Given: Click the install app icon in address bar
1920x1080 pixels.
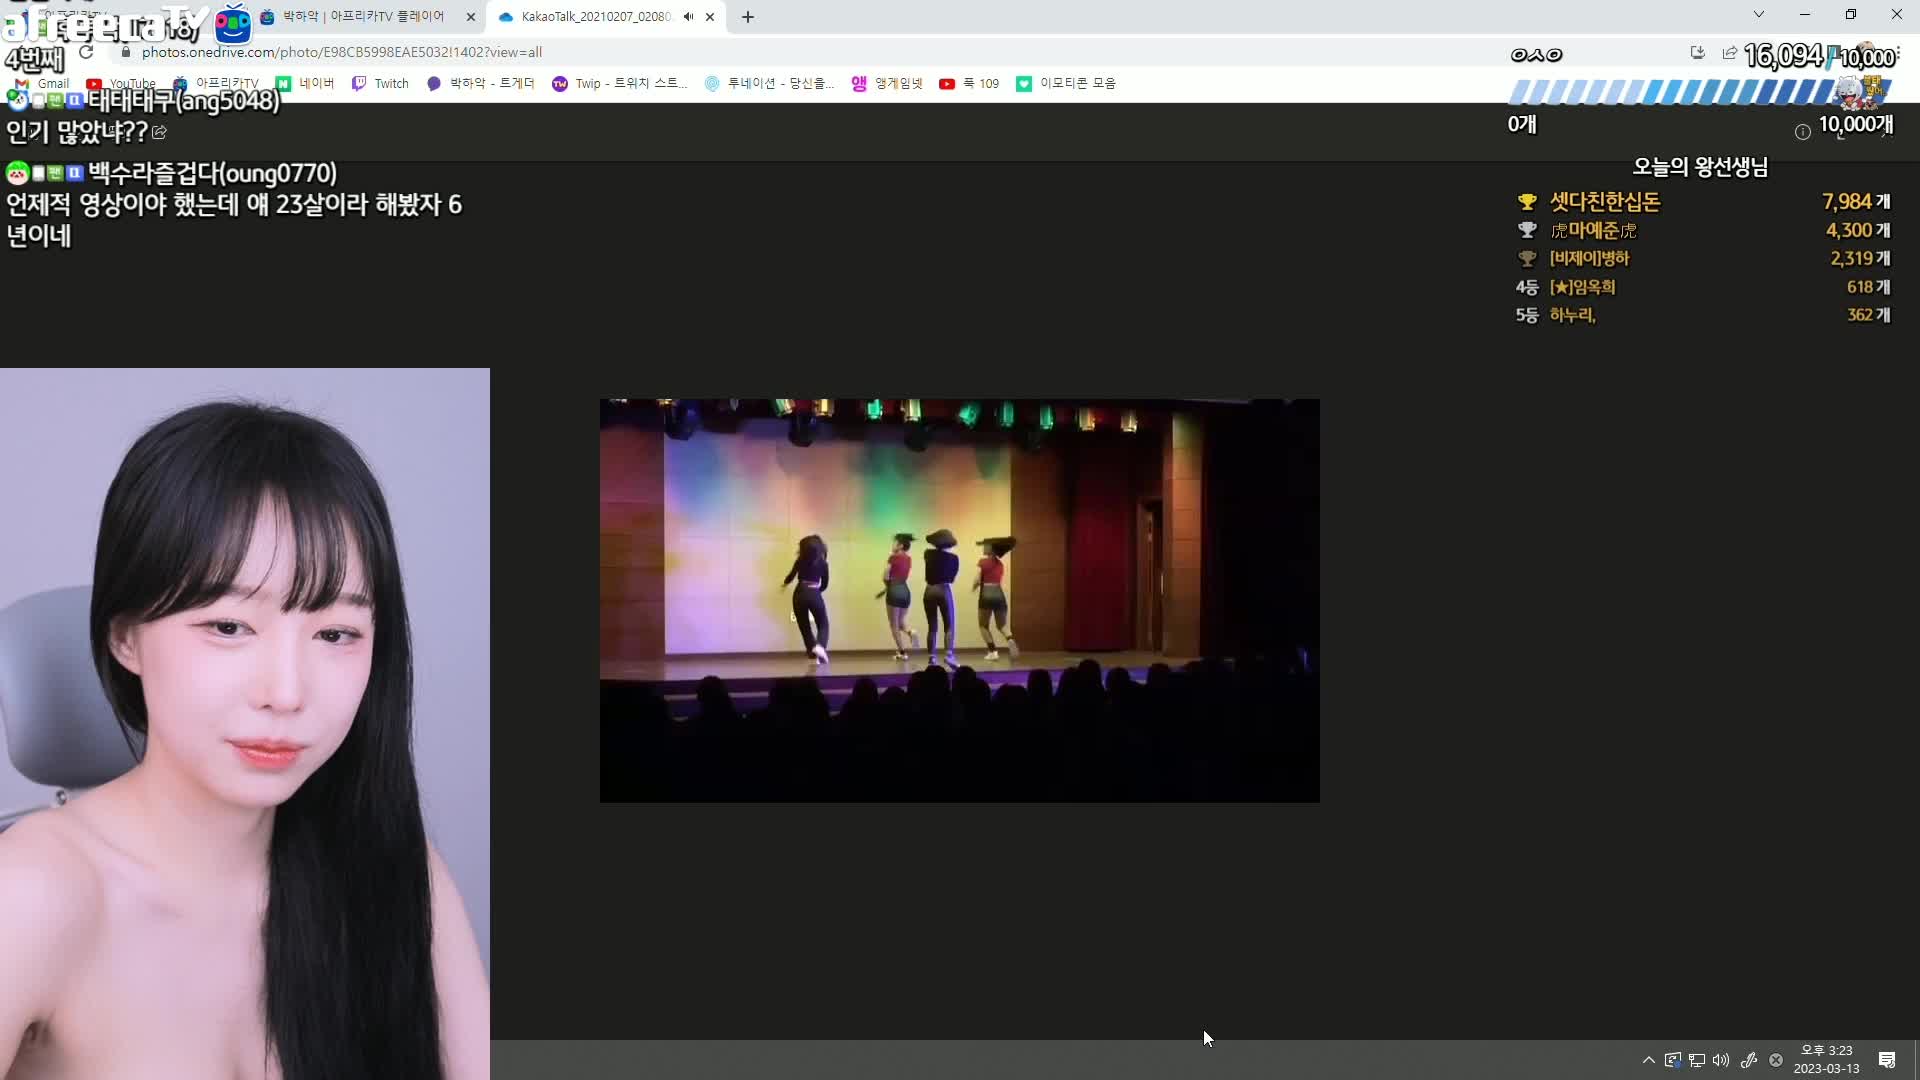Looking at the screenshot, I should pyautogui.click(x=1697, y=52).
